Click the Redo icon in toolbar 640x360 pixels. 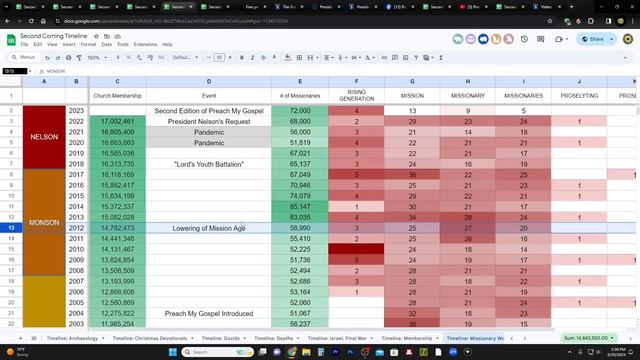point(58,58)
